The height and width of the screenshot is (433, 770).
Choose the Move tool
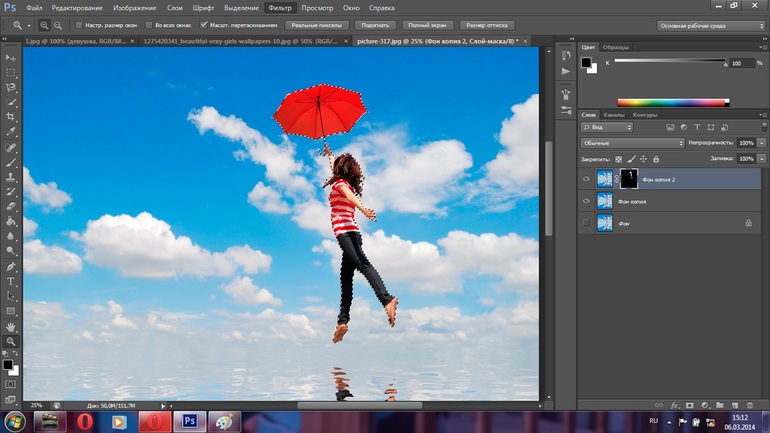pyautogui.click(x=12, y=58)
